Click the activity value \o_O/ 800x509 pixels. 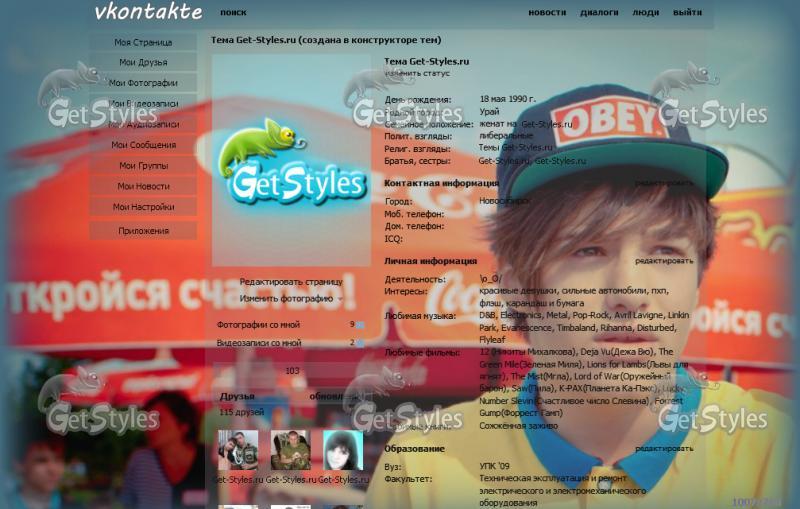pos(491,278)
